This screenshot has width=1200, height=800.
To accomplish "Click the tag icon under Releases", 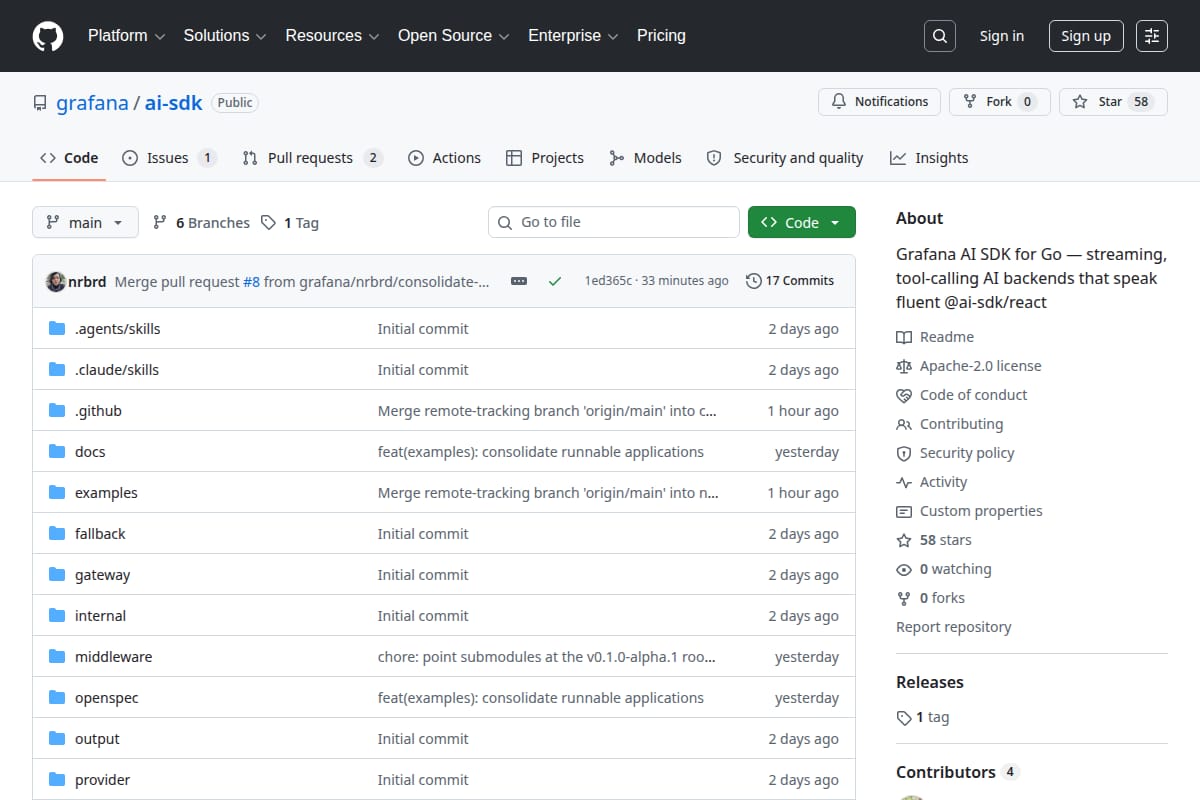I will pos(904,717).
